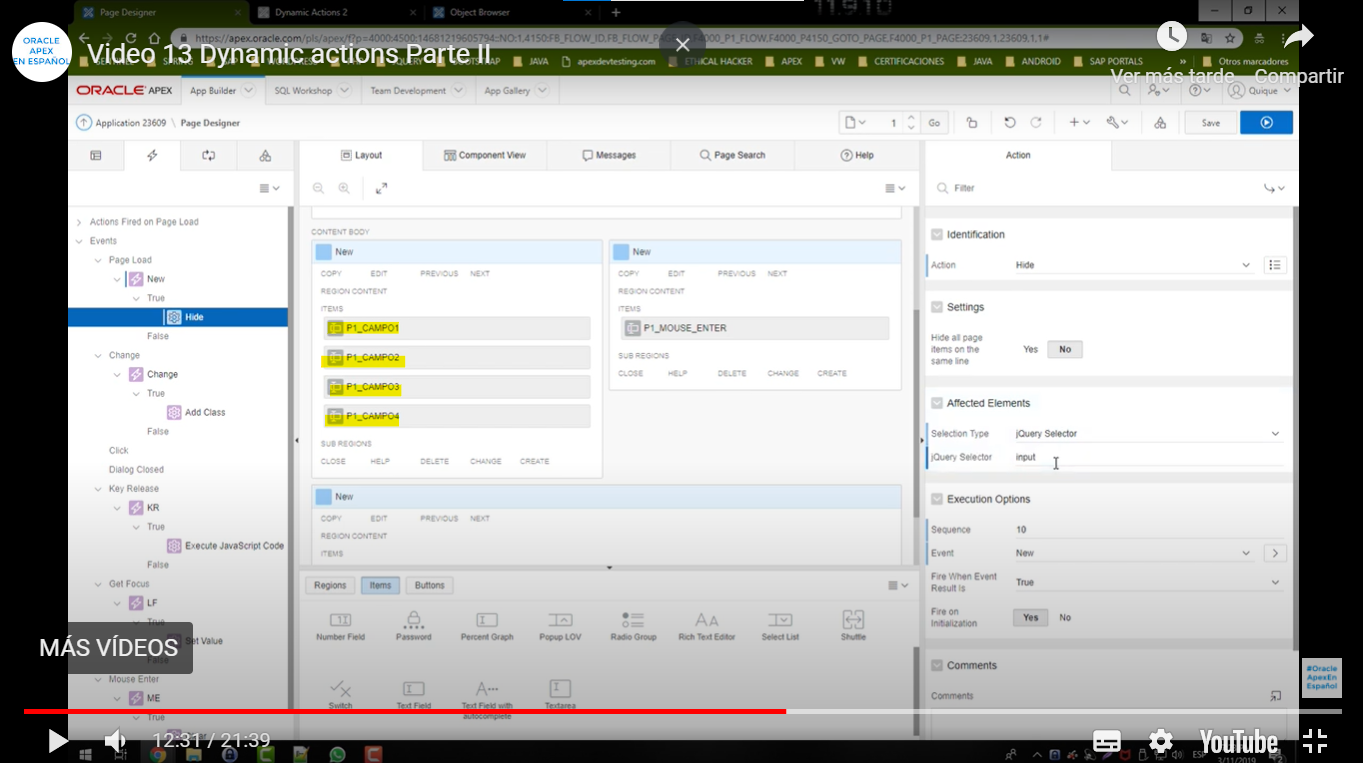Click the zoom in magnifier in Layout
The image size is (1363, 763).
coord(344,188)
